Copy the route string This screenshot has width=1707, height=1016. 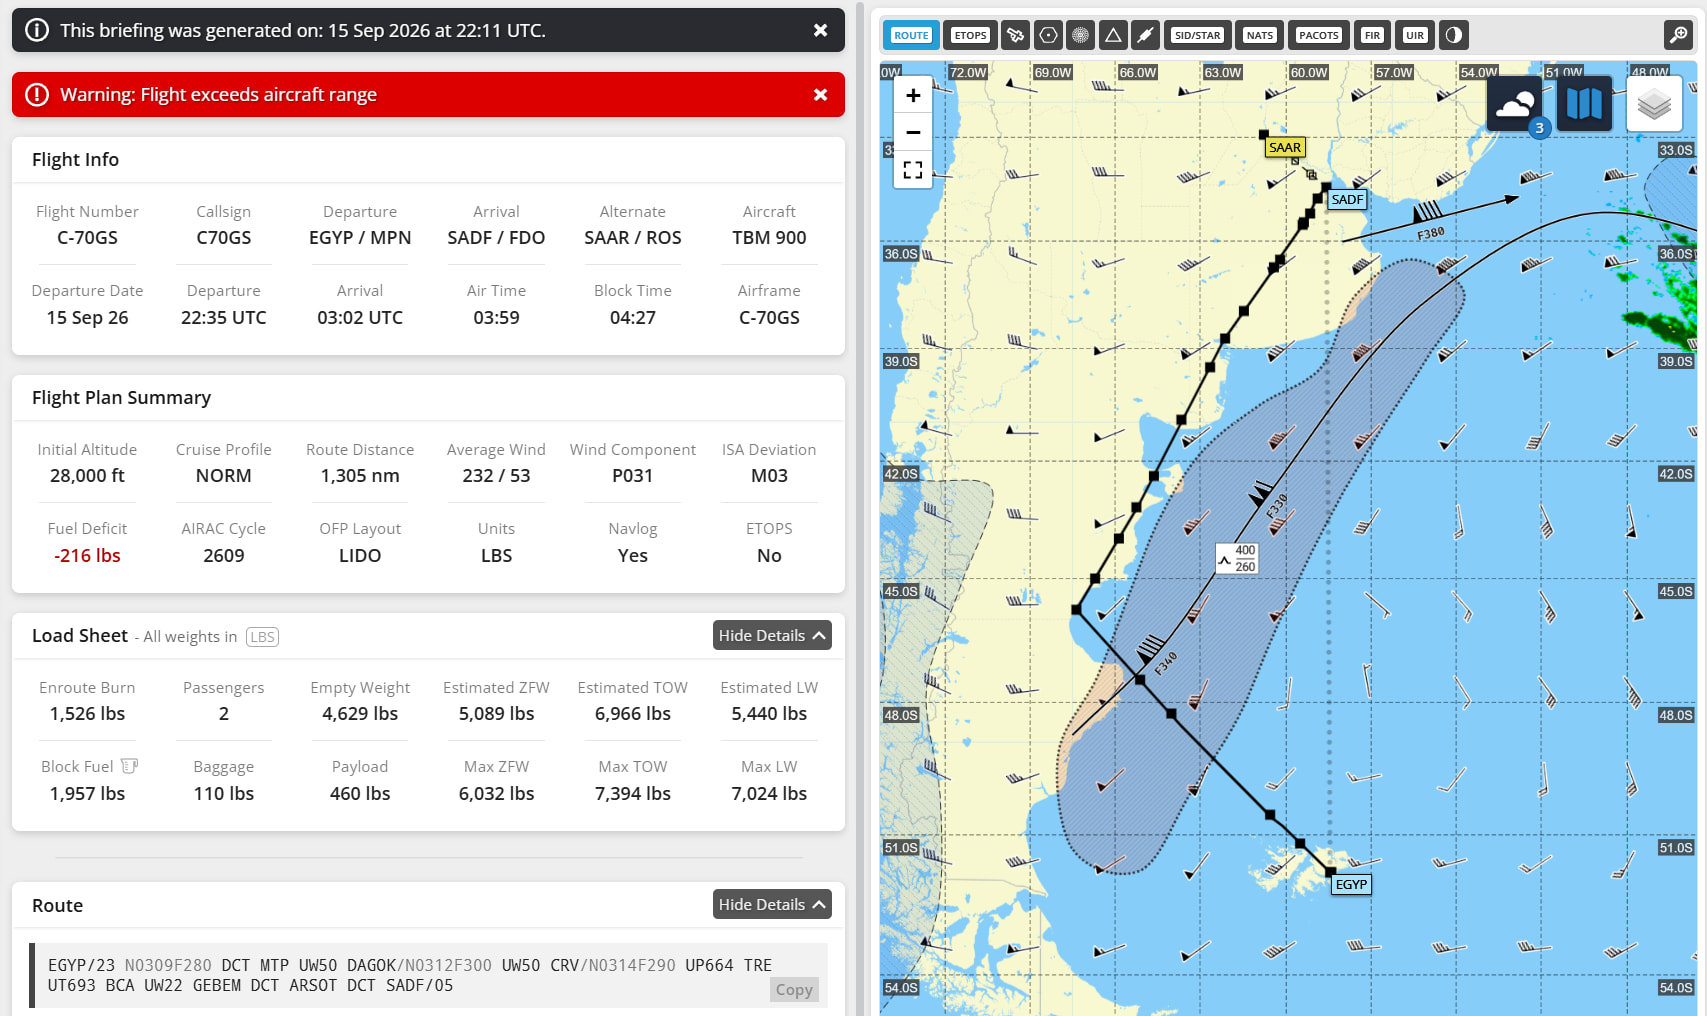tap(794, 990)
